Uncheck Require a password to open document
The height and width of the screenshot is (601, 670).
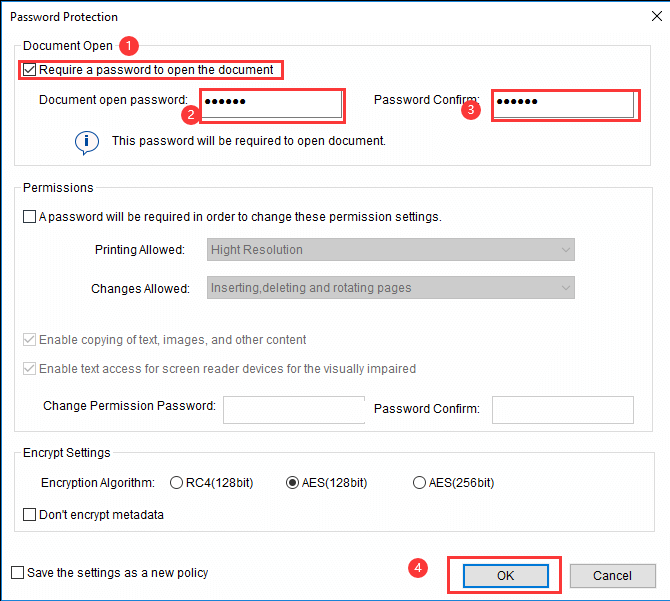point(29,70)
